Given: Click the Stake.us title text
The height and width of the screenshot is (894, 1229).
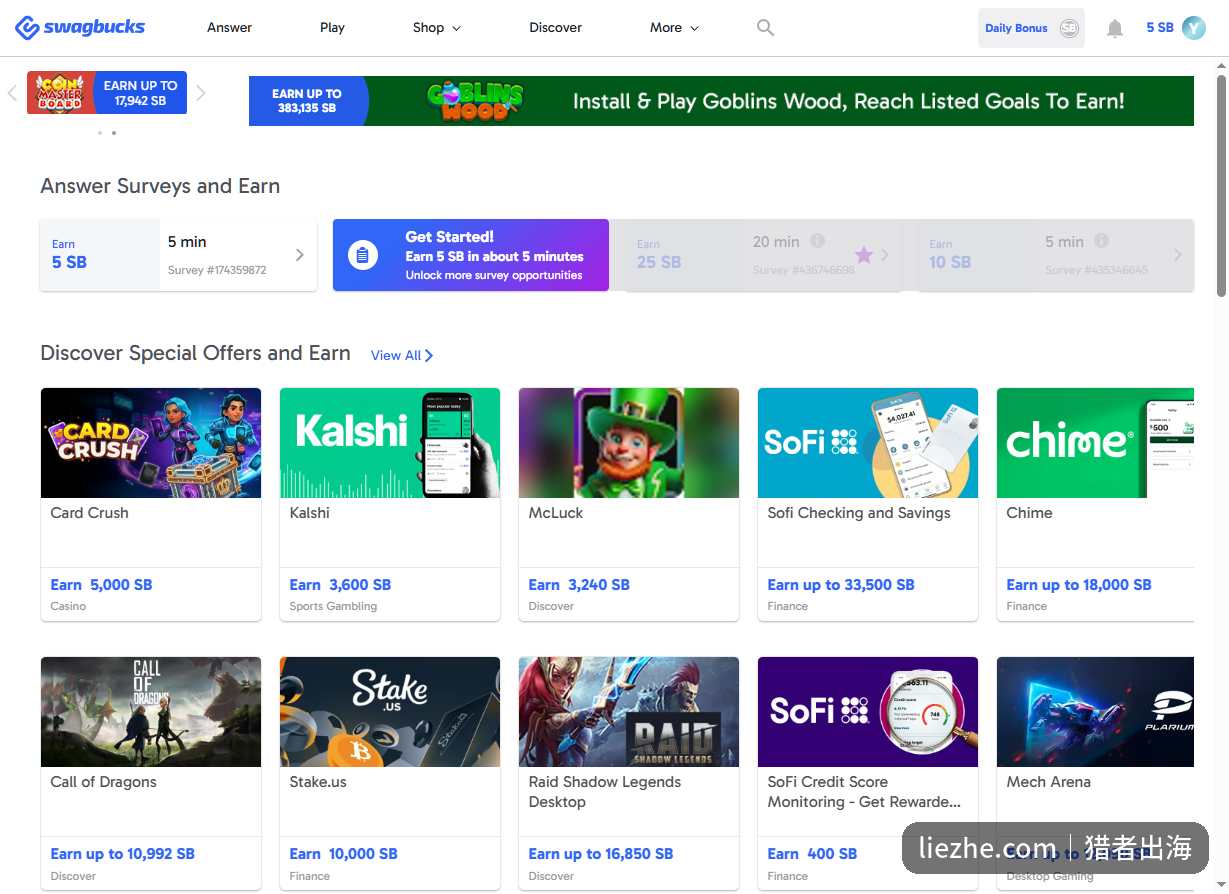Looking at the screenshot, I should click(x=318, y=782).
